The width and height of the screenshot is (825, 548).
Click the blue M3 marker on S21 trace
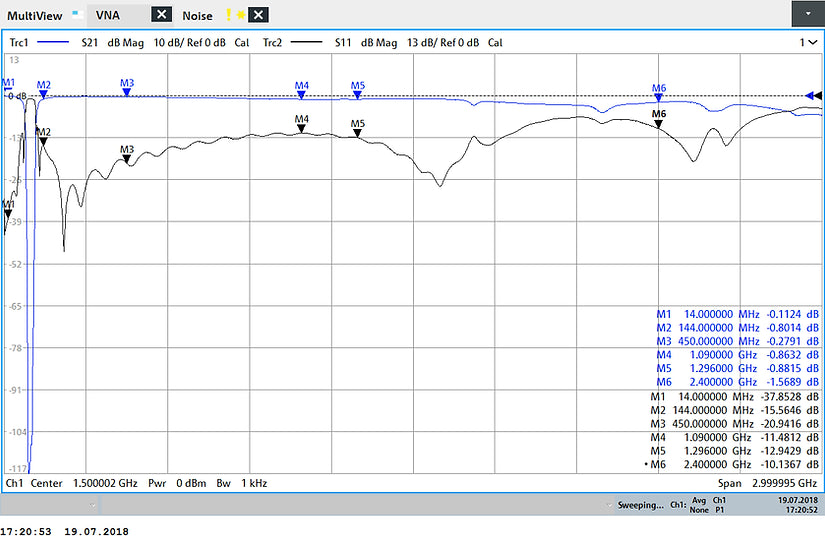[x=127, y=92]
